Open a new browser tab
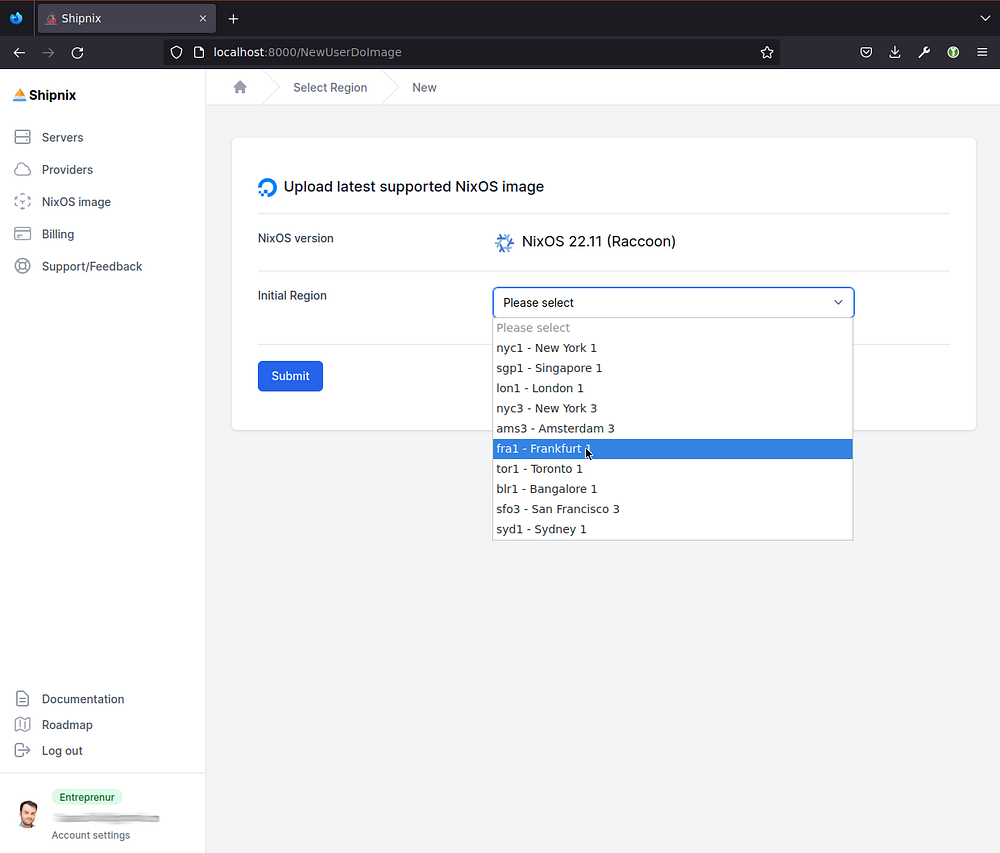Viewport: 1000px width, 853px height. tap(233, 18)
